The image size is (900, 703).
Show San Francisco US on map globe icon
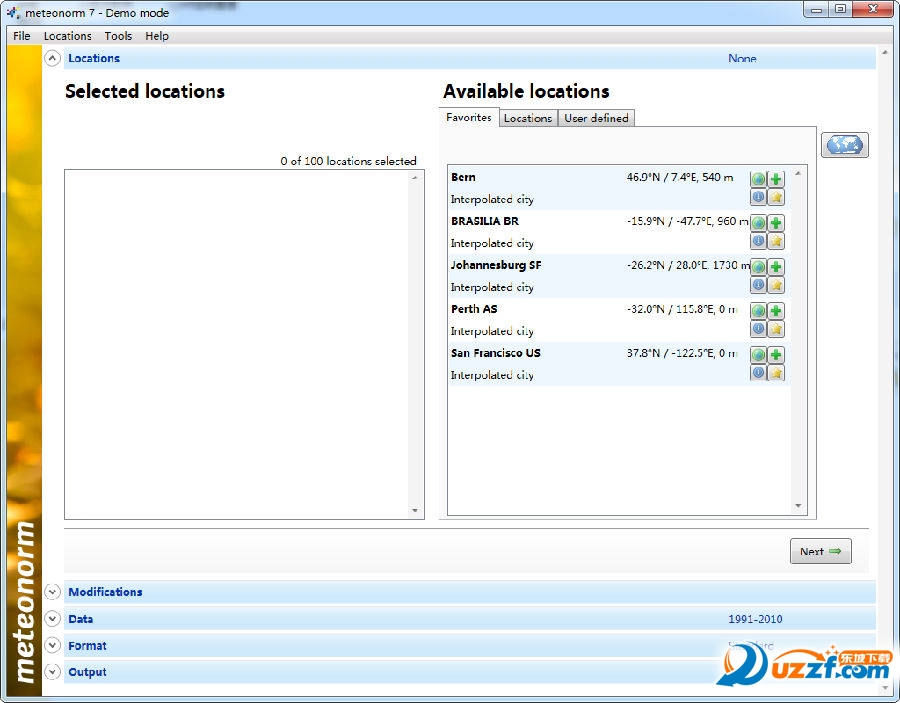(758, 355)
